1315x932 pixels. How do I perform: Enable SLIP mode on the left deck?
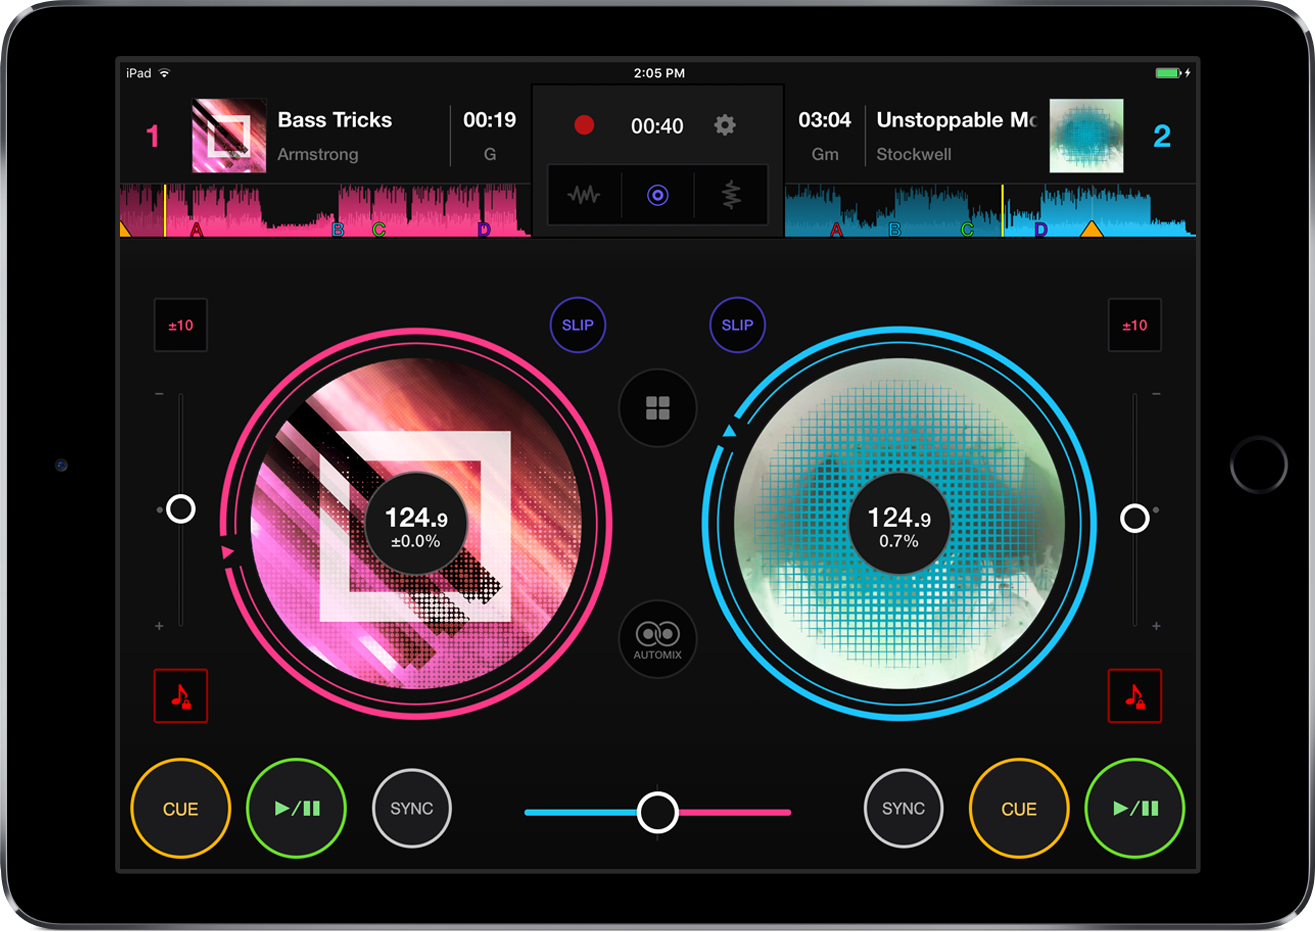pyautogui.click(x=578, y=325)
